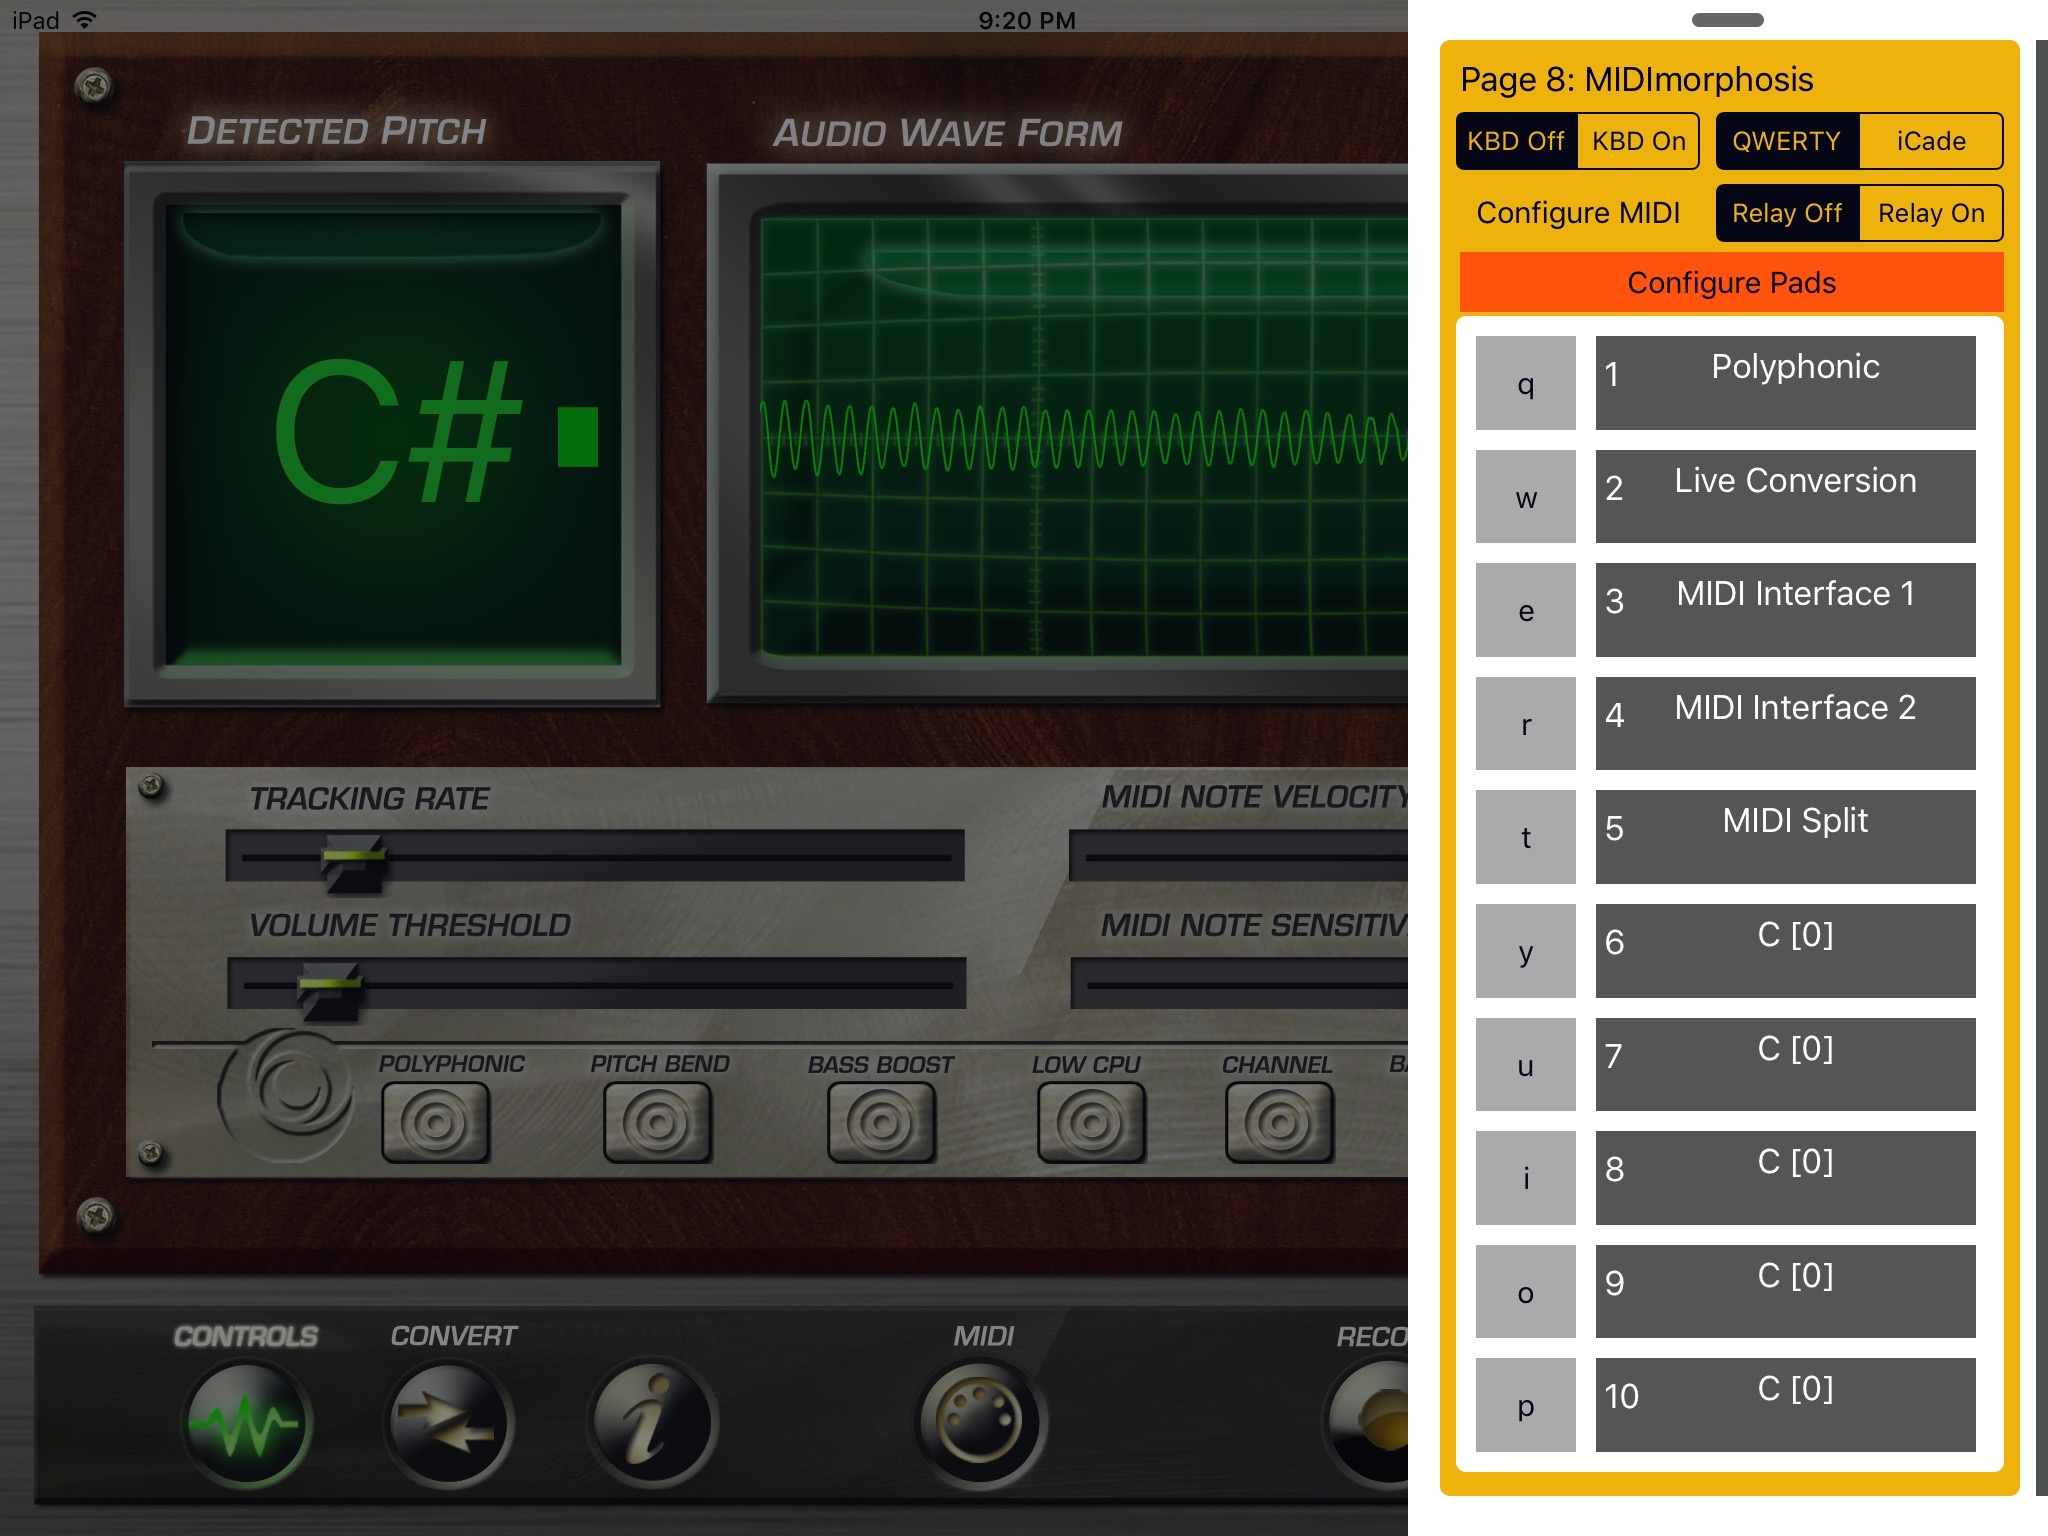Select the u key assignment
The image size is (2048, 1536).
(x=1526, y=1065)
